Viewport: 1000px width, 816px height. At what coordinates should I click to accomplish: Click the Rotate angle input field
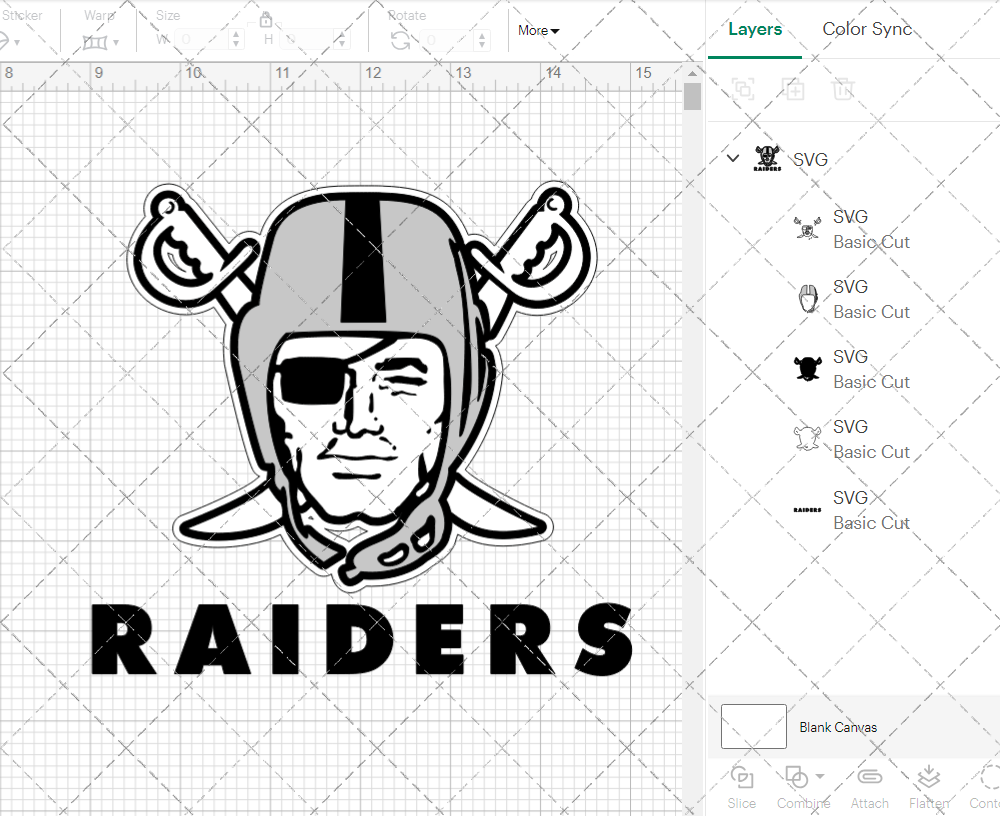tap(448, 40)
